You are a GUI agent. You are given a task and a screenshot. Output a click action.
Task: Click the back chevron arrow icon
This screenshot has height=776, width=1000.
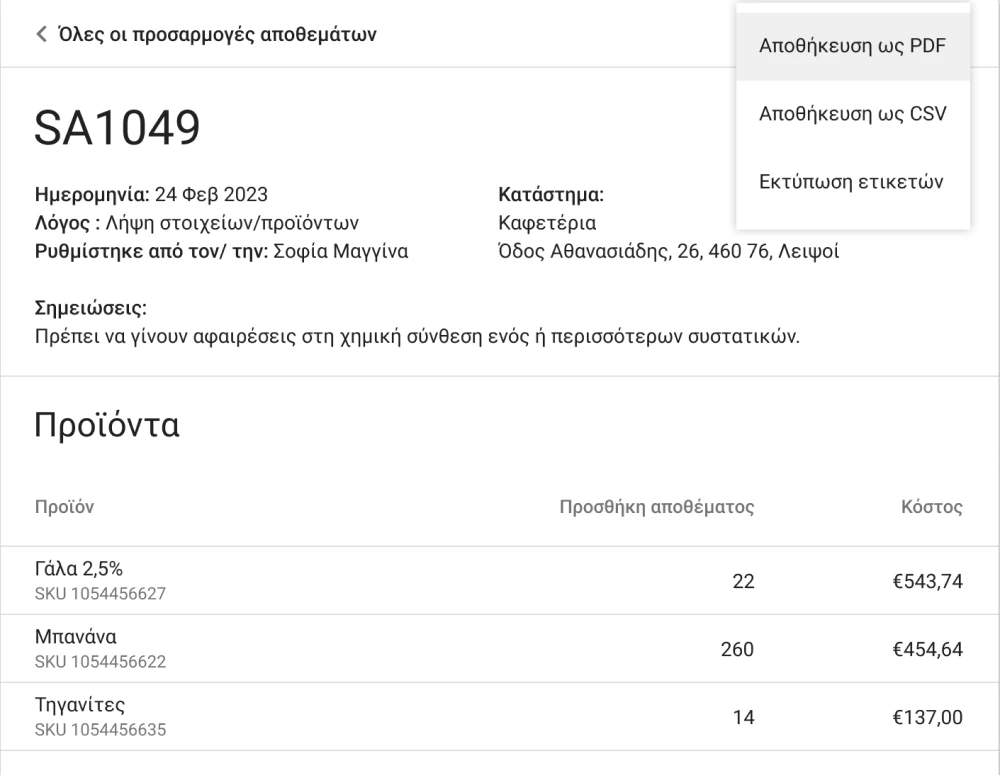coord(40,33)
